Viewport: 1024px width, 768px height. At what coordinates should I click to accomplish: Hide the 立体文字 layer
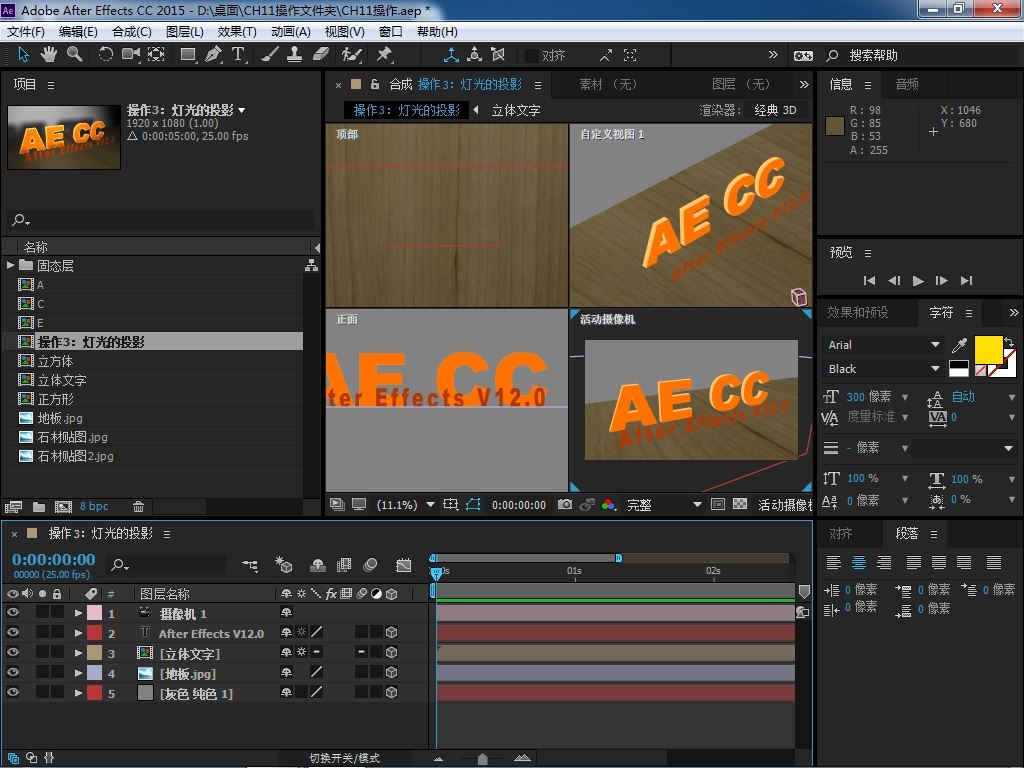pos(12,652)
